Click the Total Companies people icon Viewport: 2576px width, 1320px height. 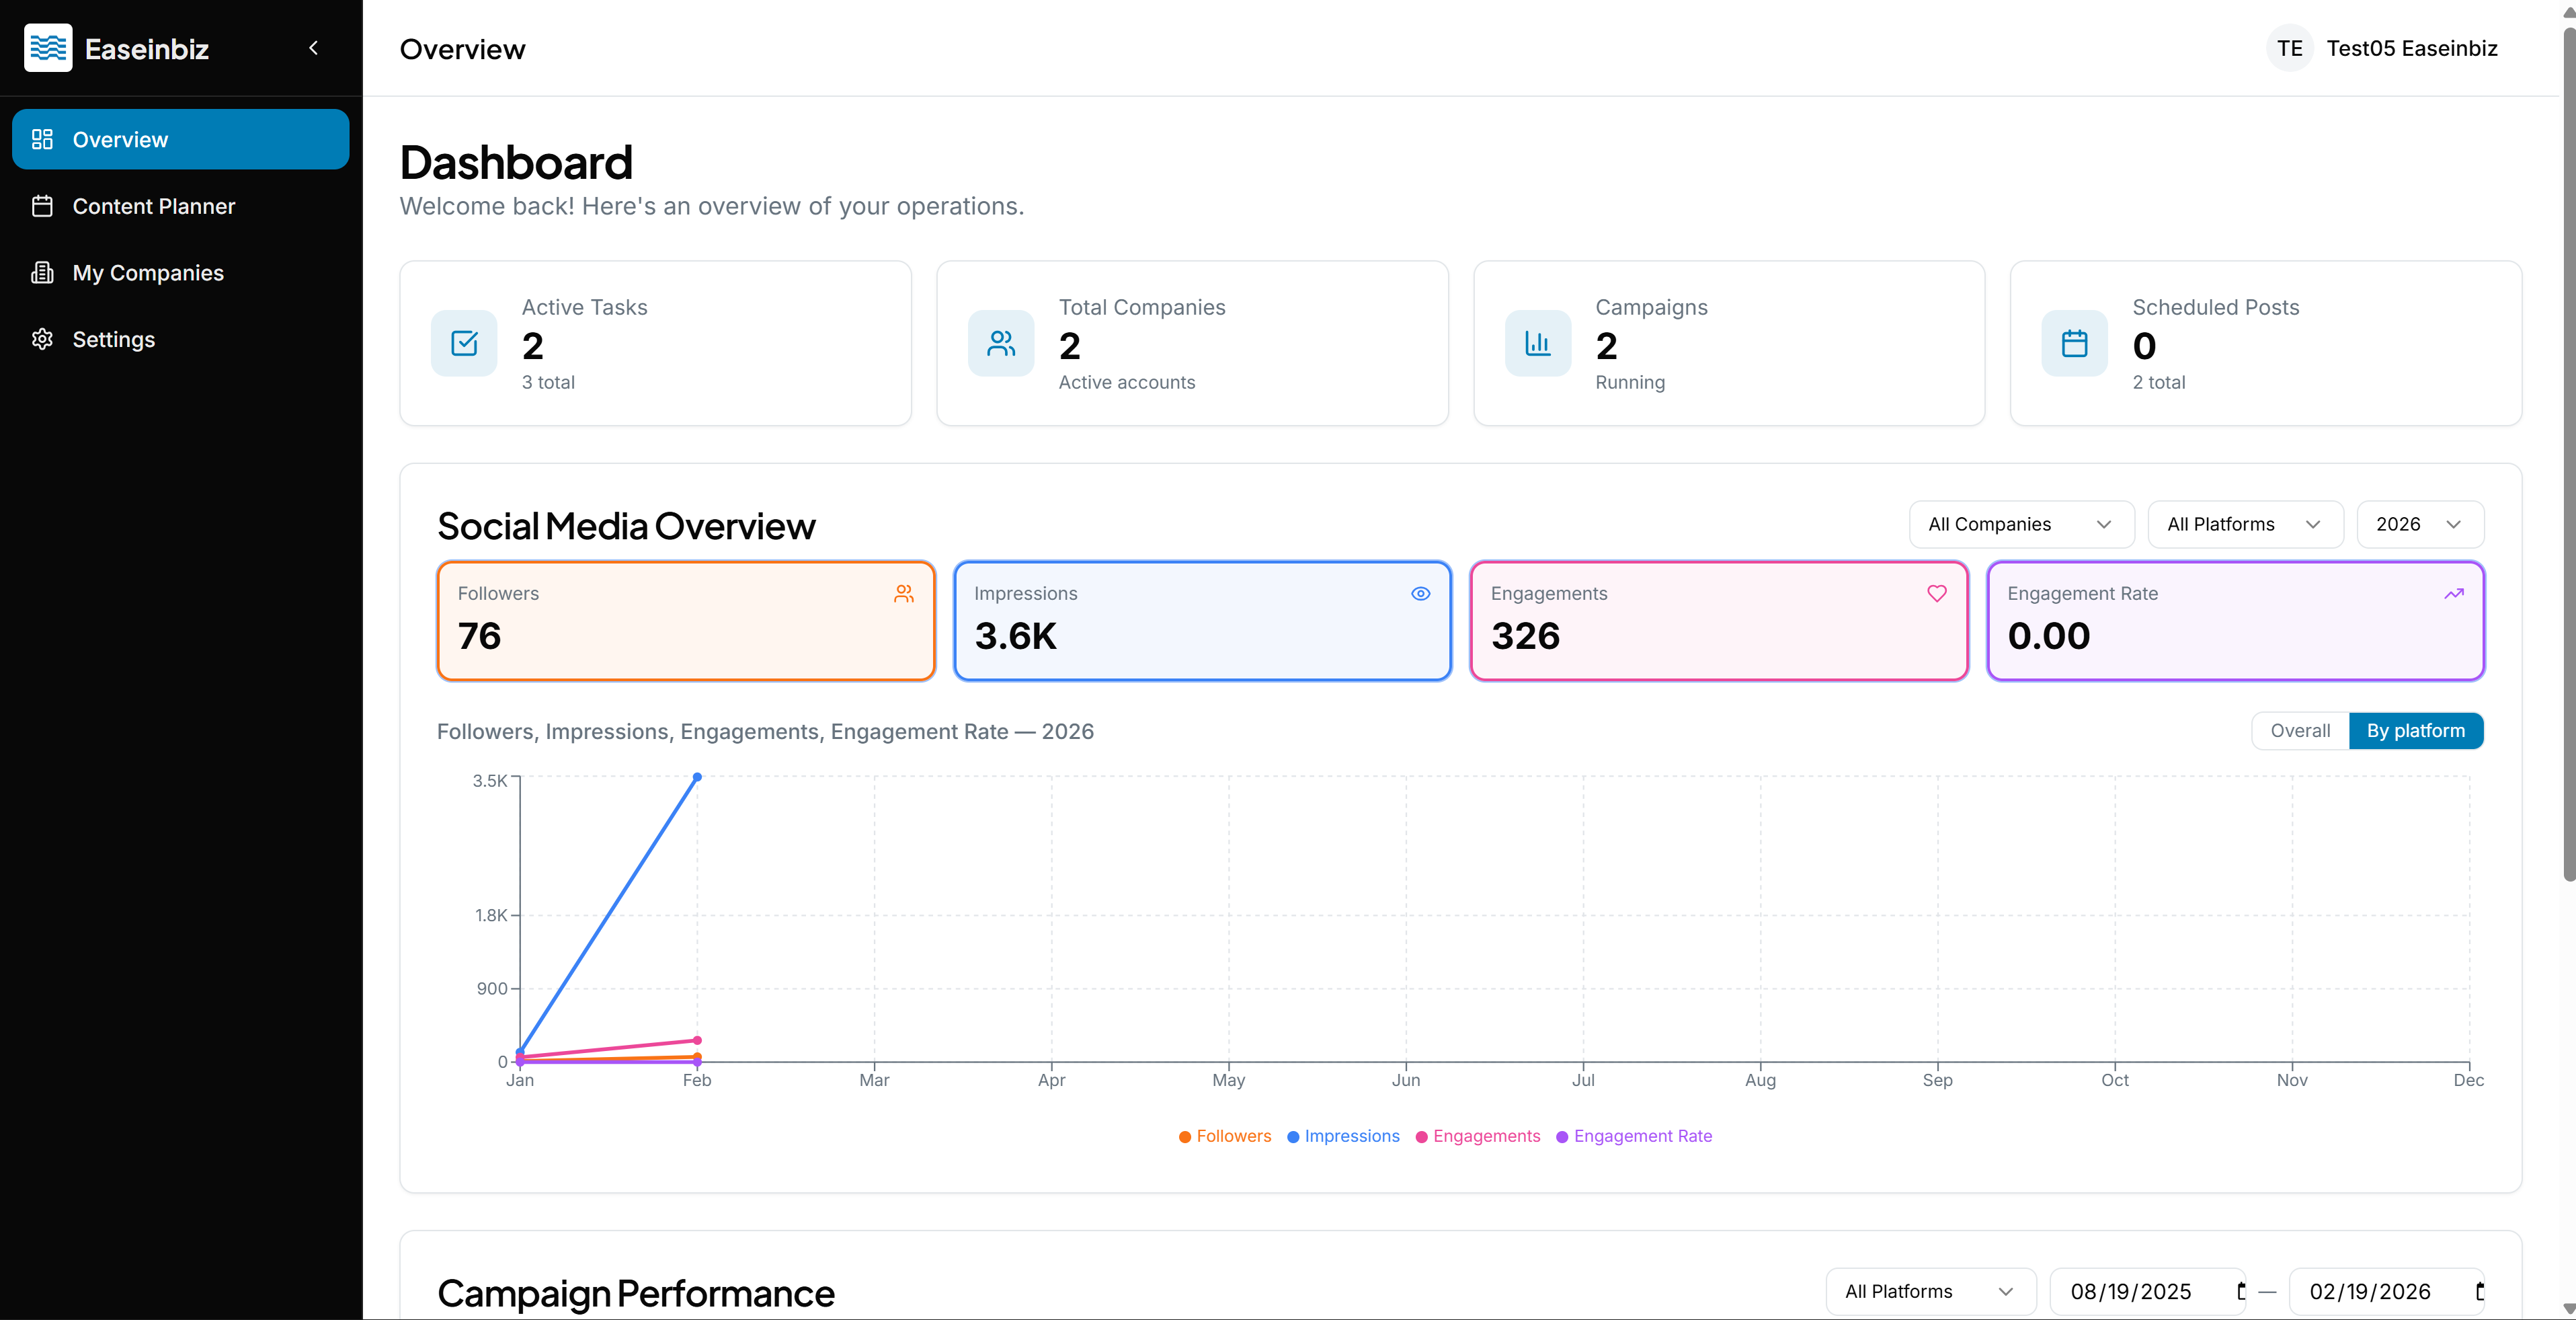click(x=1000, y=343)
